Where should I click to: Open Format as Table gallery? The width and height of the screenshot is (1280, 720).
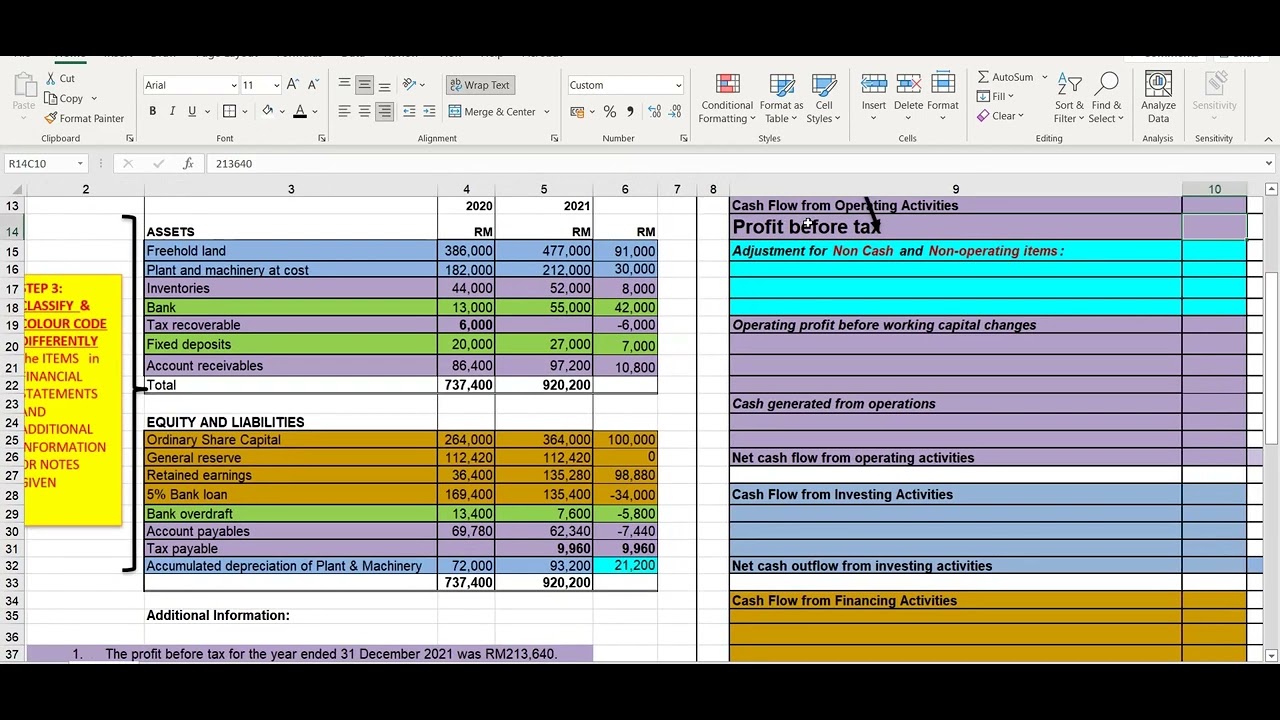[781, 98]
